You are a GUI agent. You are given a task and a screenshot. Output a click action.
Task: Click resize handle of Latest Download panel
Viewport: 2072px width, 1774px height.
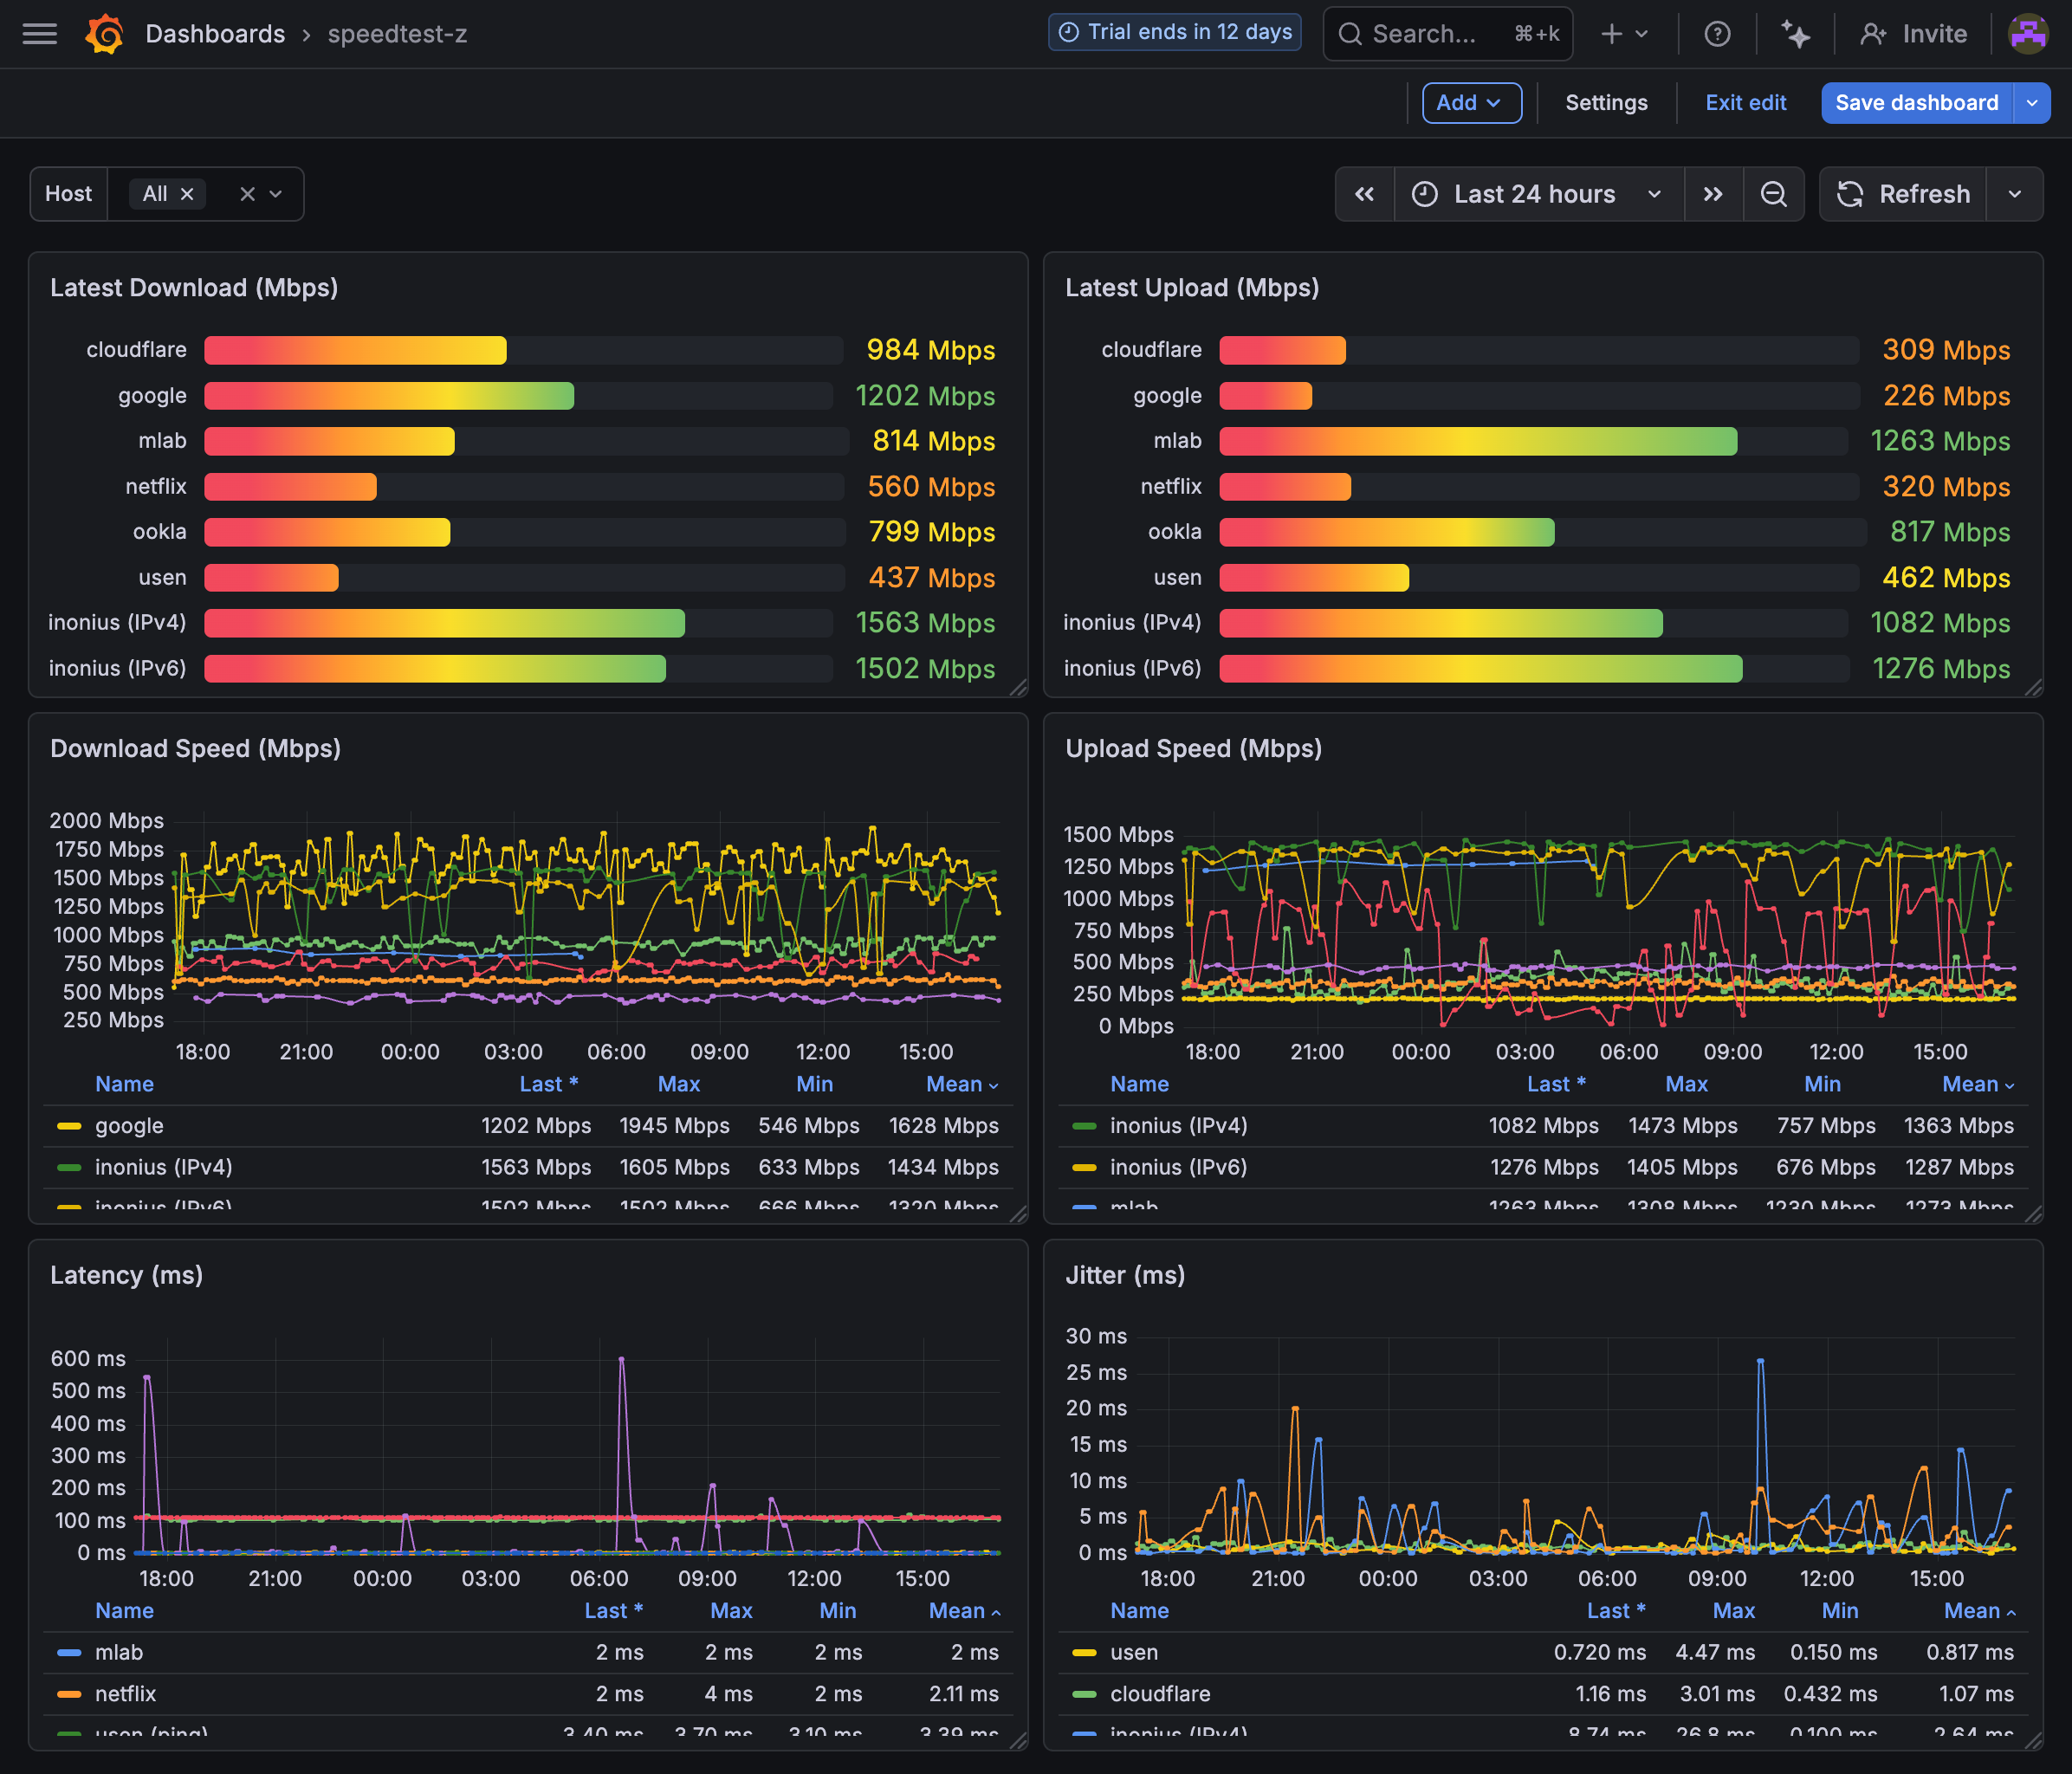(1018, 687)
